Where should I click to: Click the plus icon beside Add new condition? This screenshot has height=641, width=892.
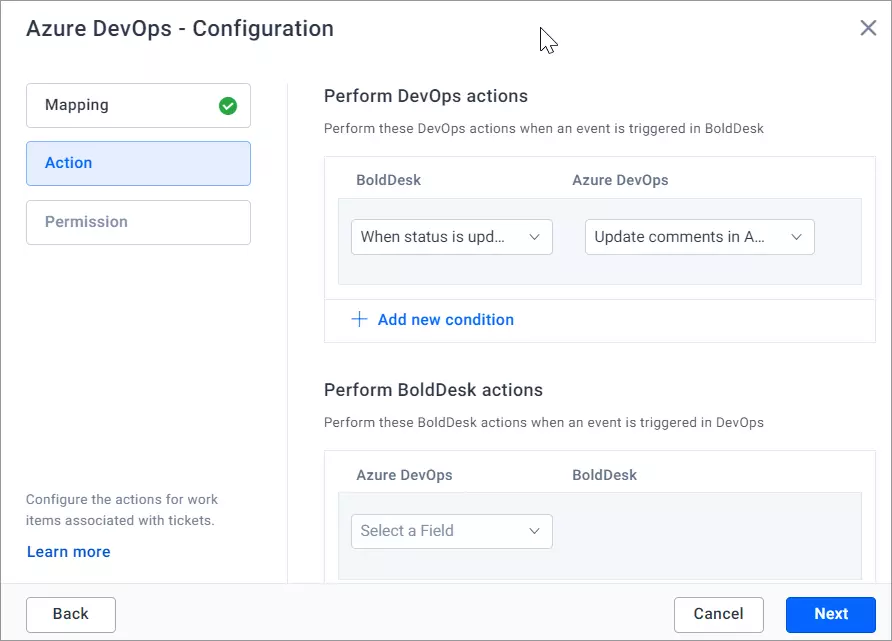360,319
